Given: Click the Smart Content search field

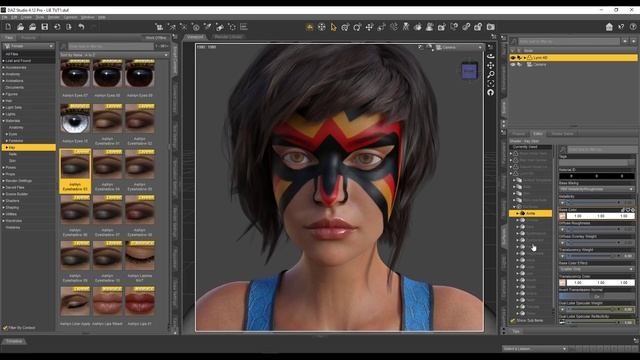Looking at the screenshot, I should [111, 46].
